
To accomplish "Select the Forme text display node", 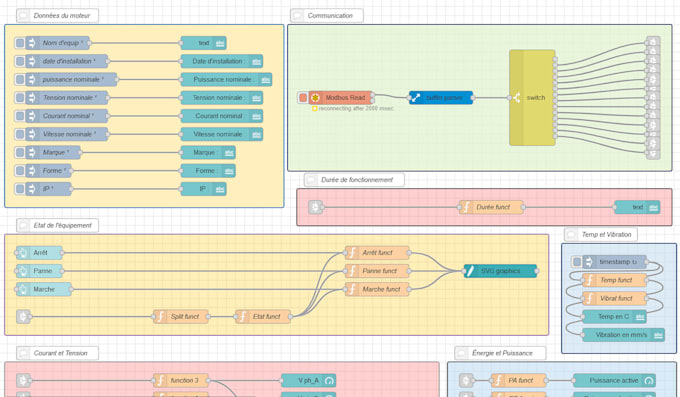I will tap(208, 171).
